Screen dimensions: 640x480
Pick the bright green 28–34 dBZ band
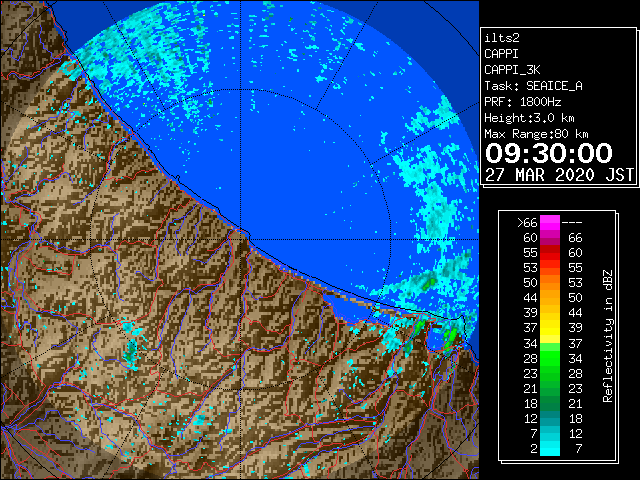click(550, 358)
